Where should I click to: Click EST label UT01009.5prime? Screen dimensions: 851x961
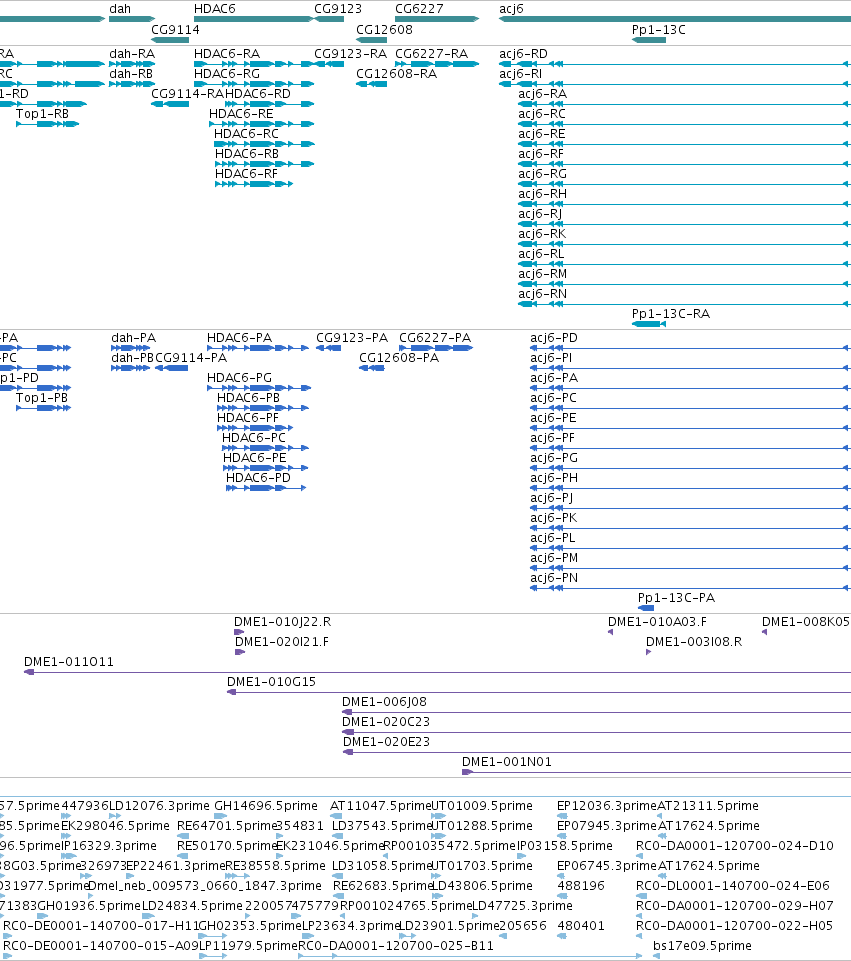(x=482, y=805)
